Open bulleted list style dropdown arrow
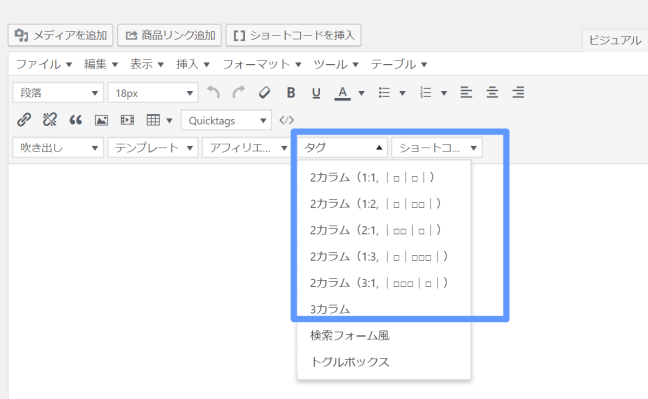This screenshot has width=648, height=399. [x=402, y=93]
